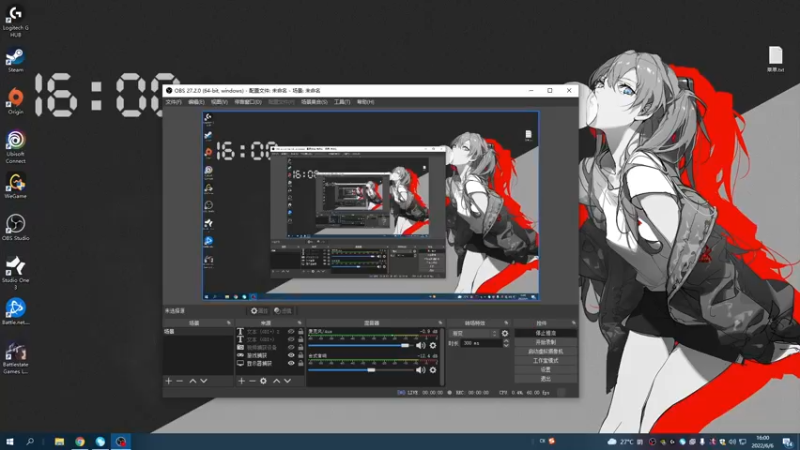Add a new scene with plus icon
Image resolution: width=800 pixels, height=450 pixels.
(x=168, y=381)
